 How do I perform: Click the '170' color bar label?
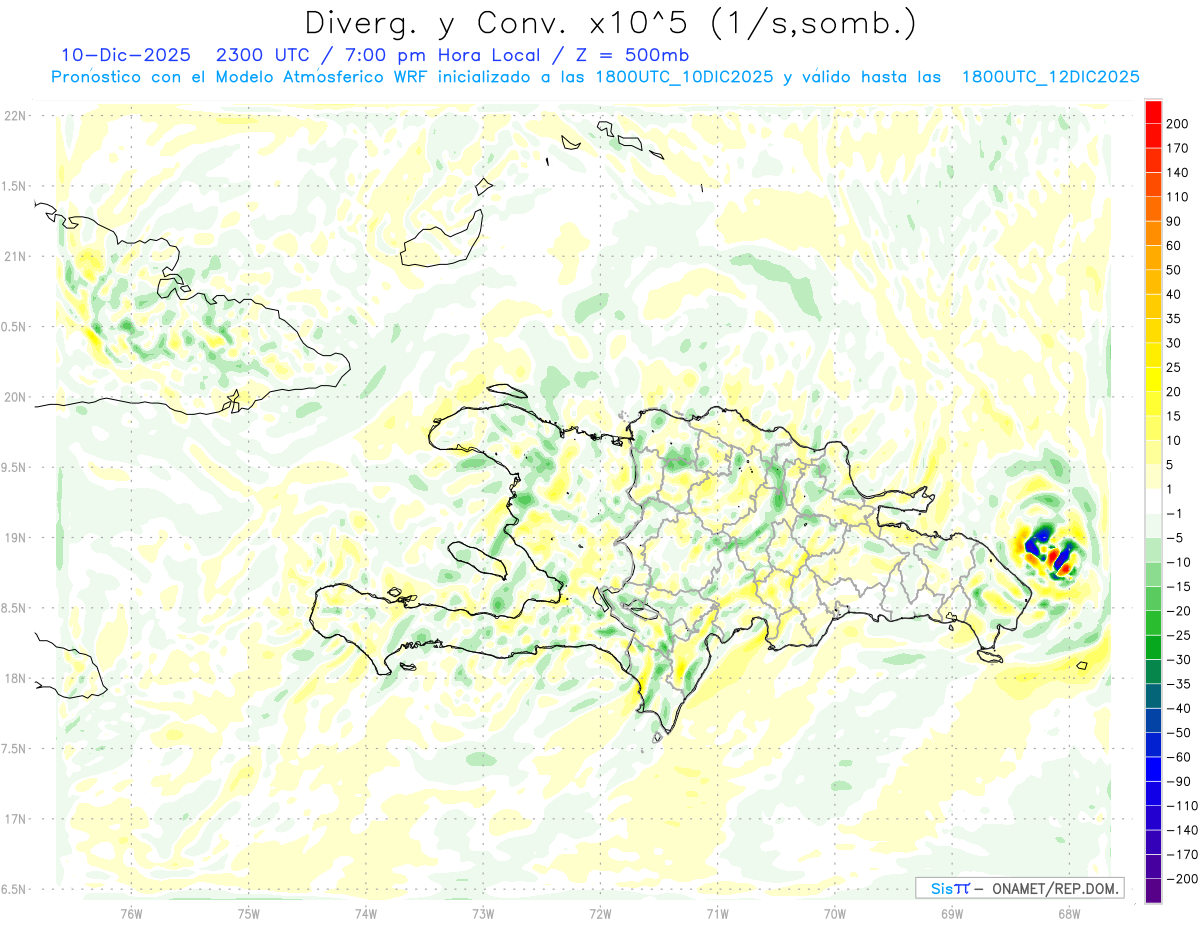(x=1178, y=148)
